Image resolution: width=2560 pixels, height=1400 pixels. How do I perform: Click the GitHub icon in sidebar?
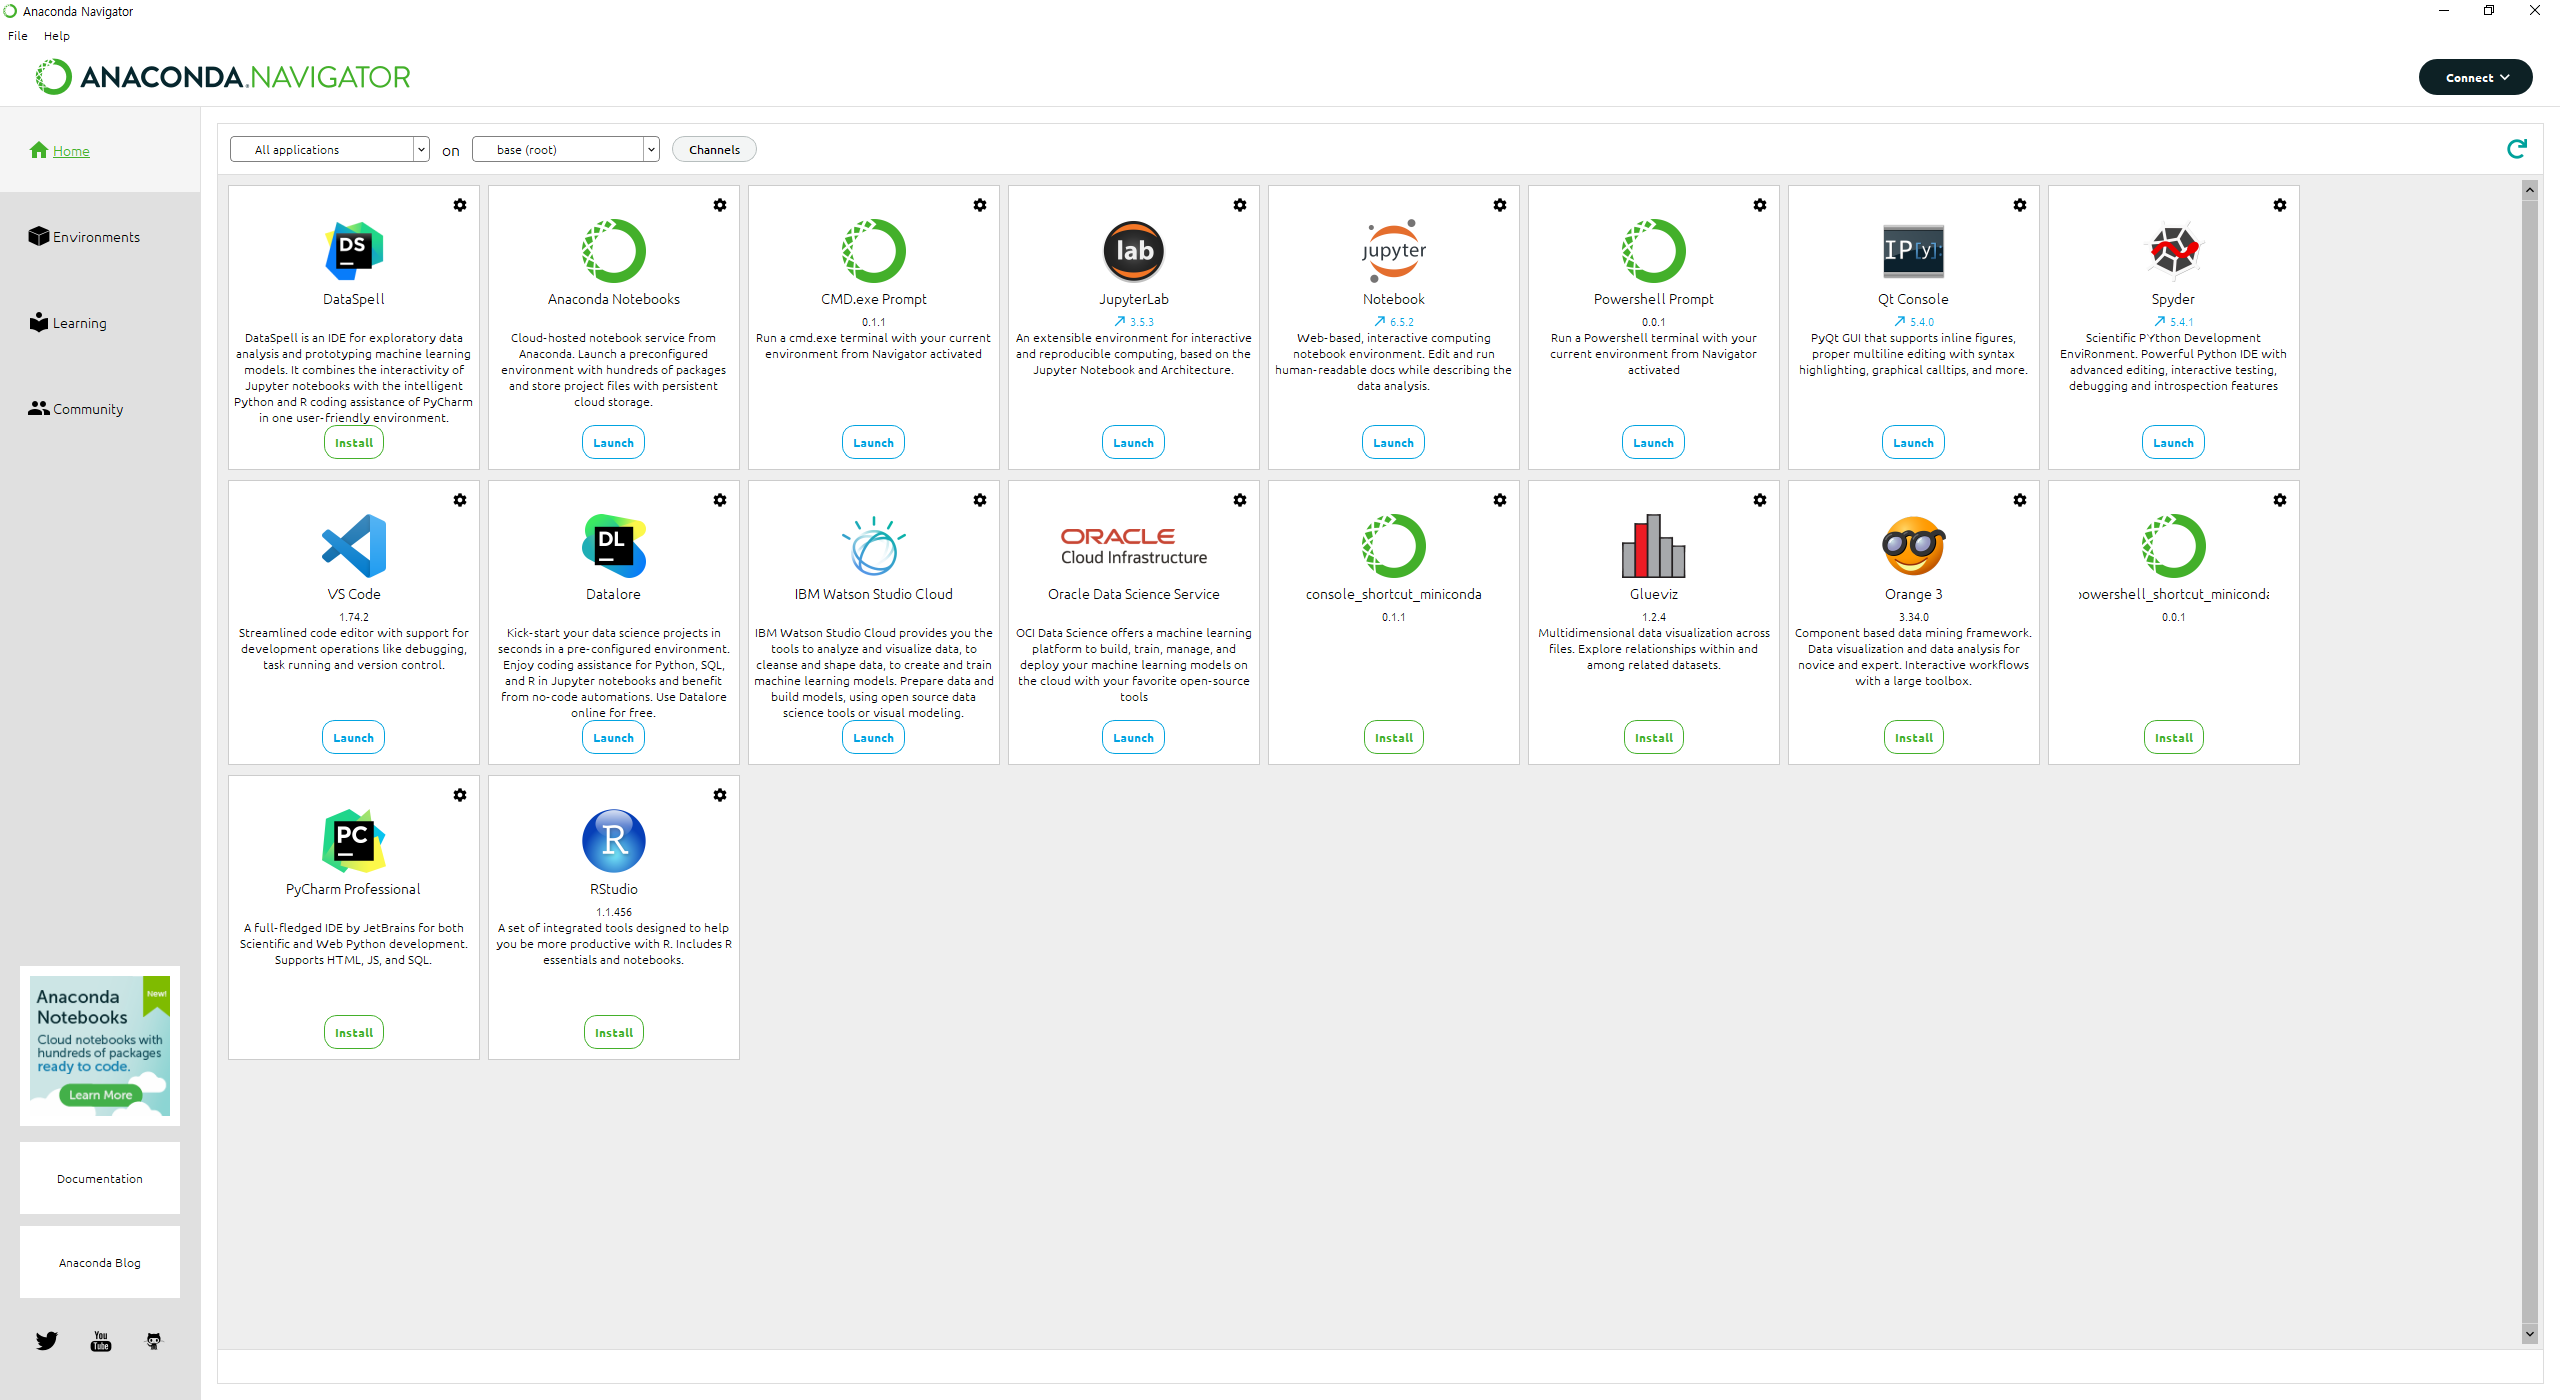[153, 1341]
